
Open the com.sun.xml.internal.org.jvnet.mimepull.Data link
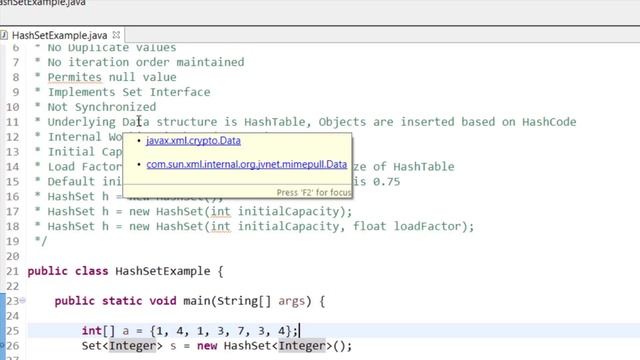pos(247,164)
